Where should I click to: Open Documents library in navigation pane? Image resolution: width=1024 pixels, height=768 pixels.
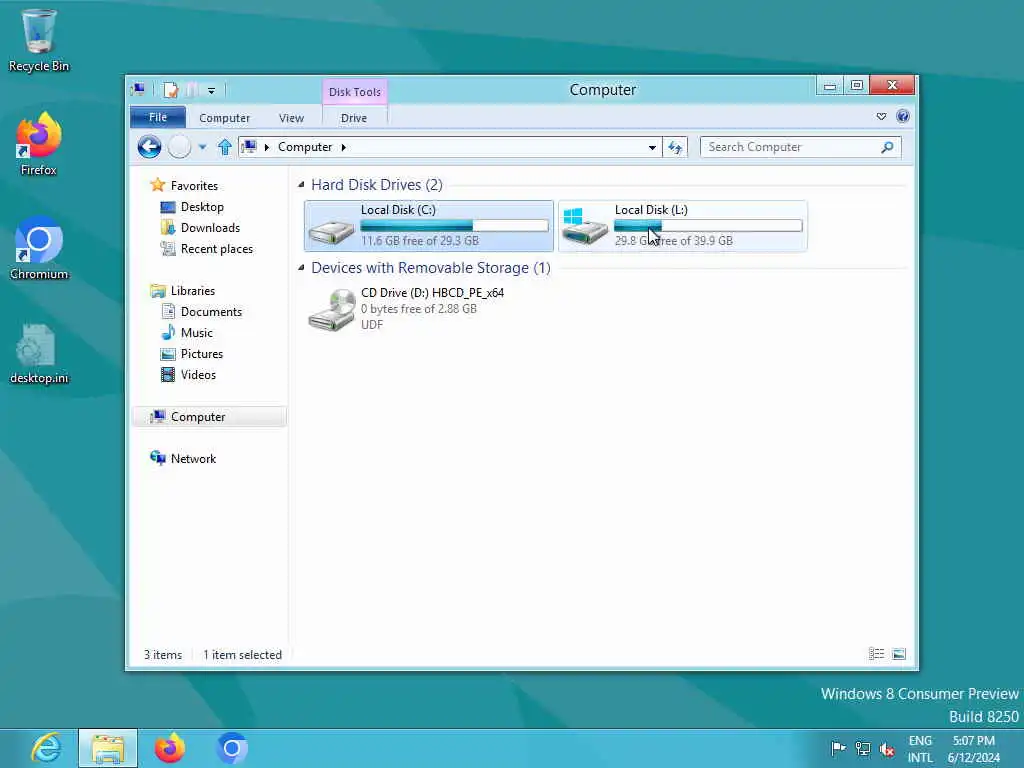pos(211,312)
